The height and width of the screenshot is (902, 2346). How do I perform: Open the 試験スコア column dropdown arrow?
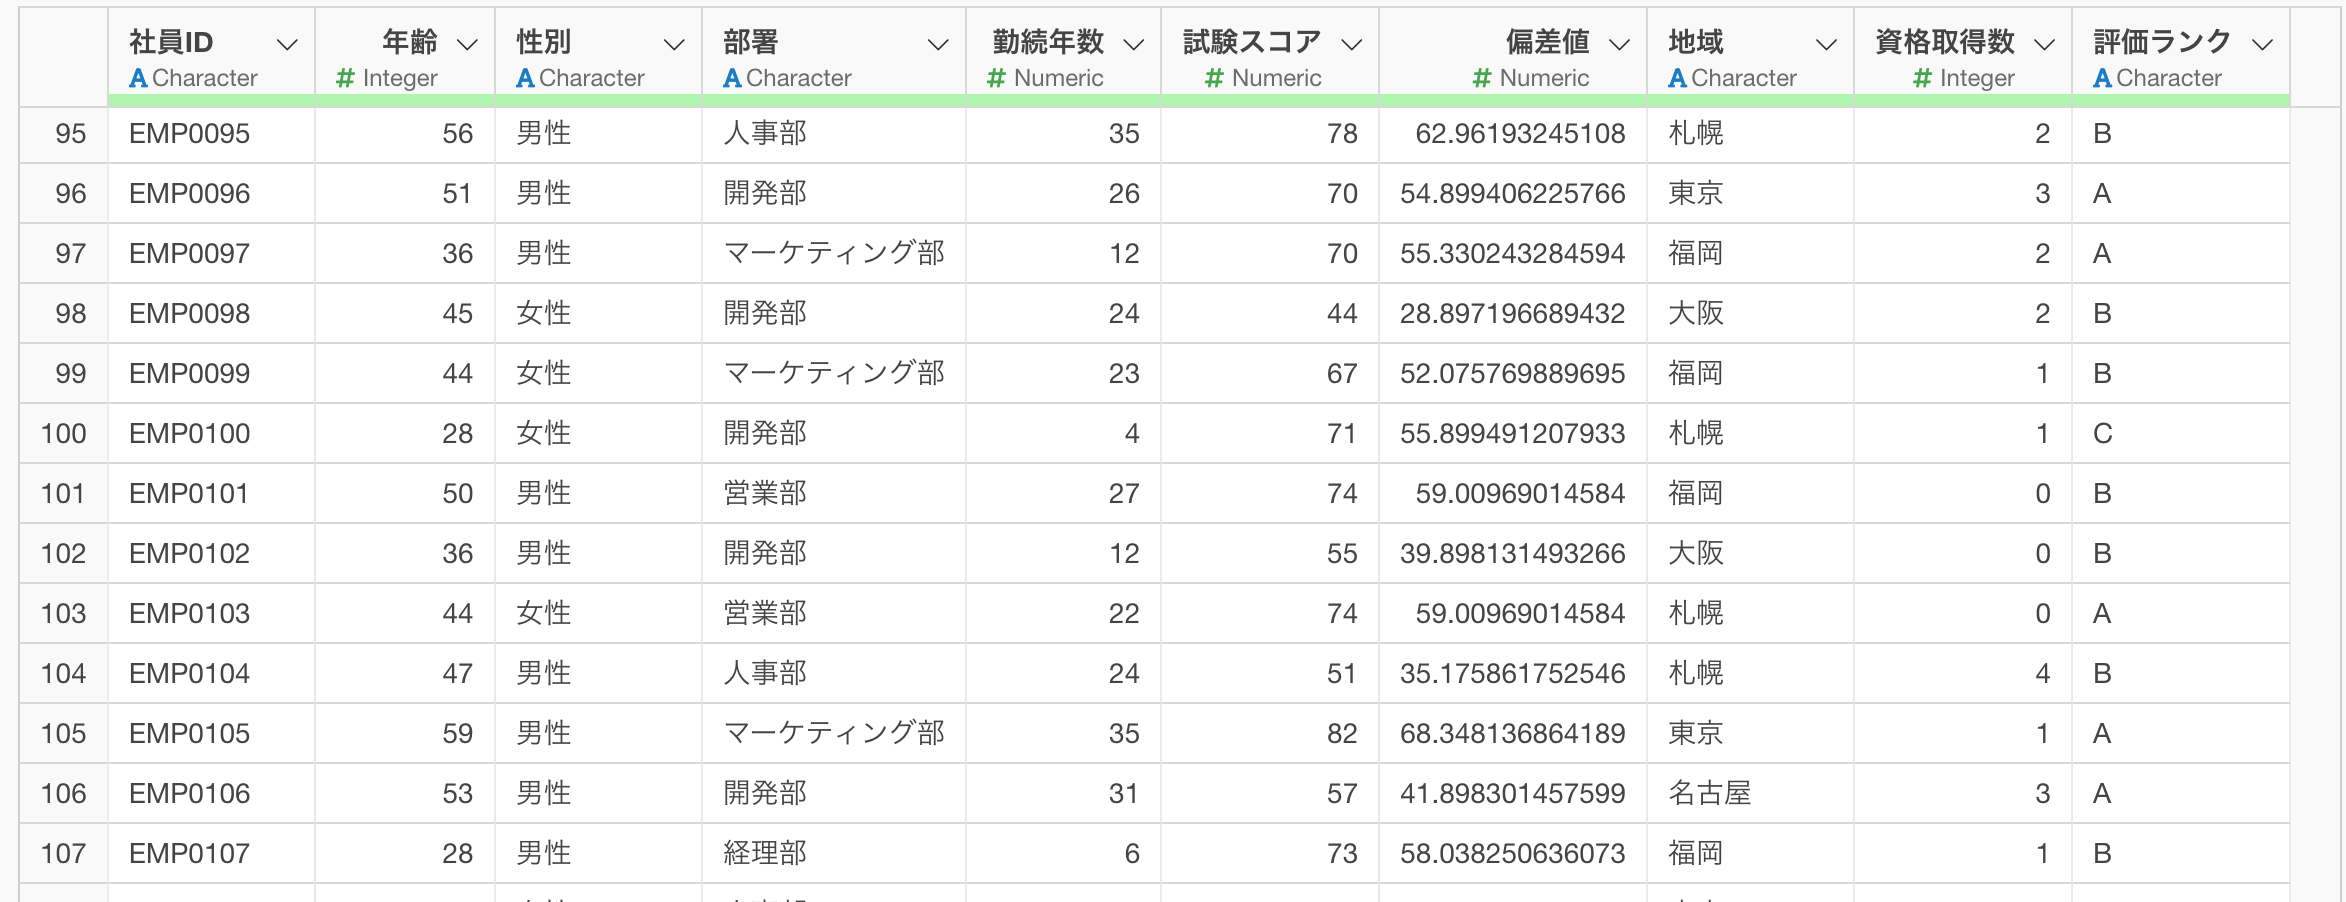tap(1351, 44)
